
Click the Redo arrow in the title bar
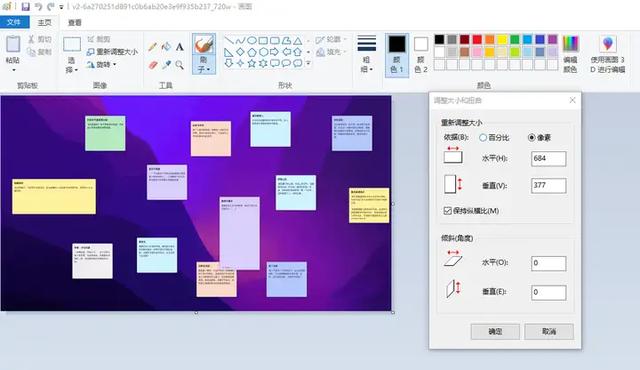pos(51,7)
